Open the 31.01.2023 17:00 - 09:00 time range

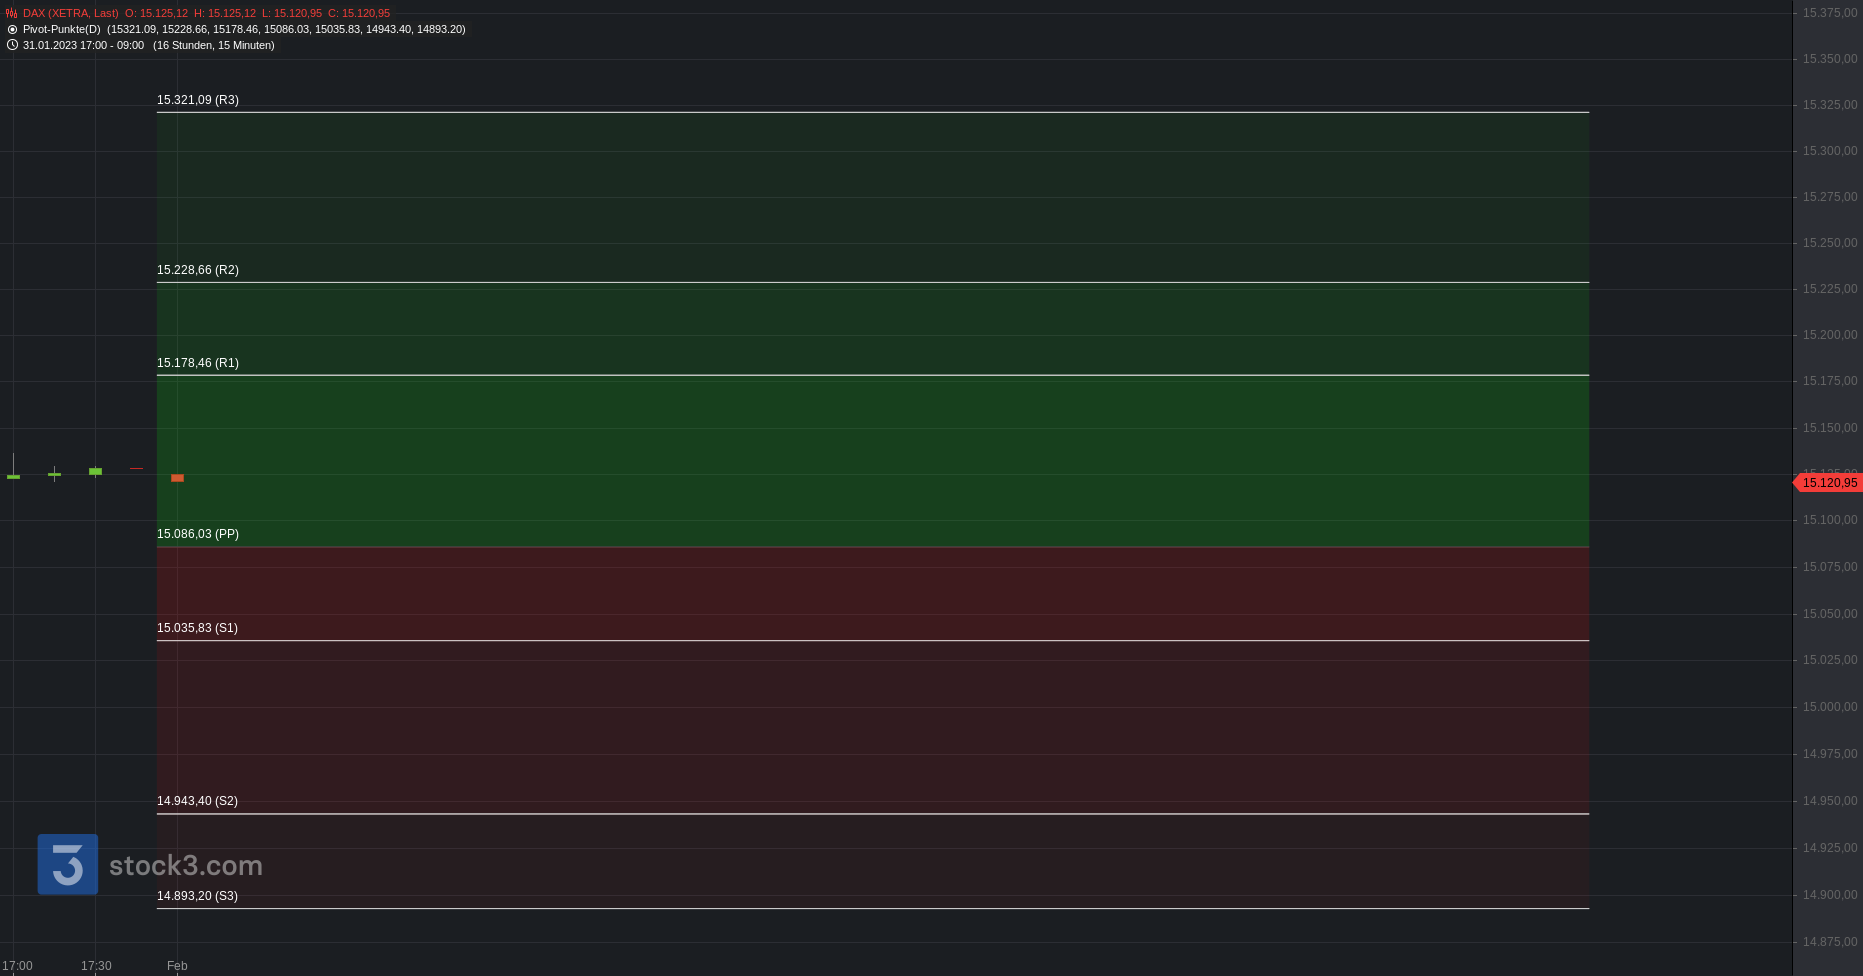pyautogui.click(x=83, y=45)
